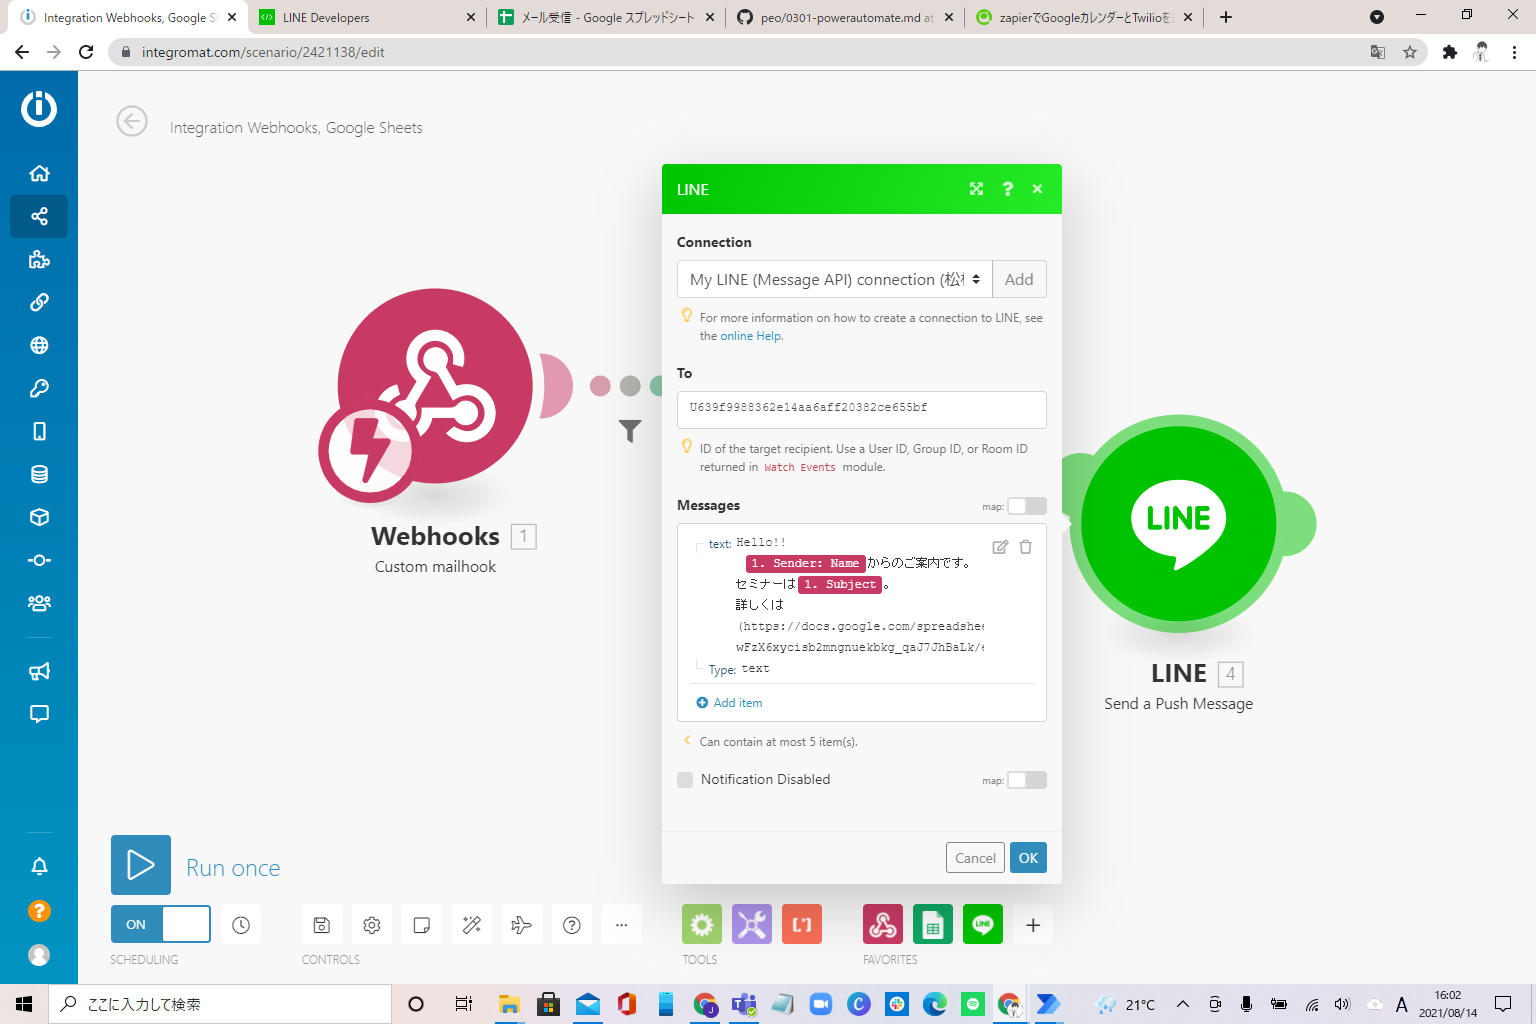Click Cancel in LINE dialog
Viewport: 1536px width, 1024px height.
(x=975, y=858)
